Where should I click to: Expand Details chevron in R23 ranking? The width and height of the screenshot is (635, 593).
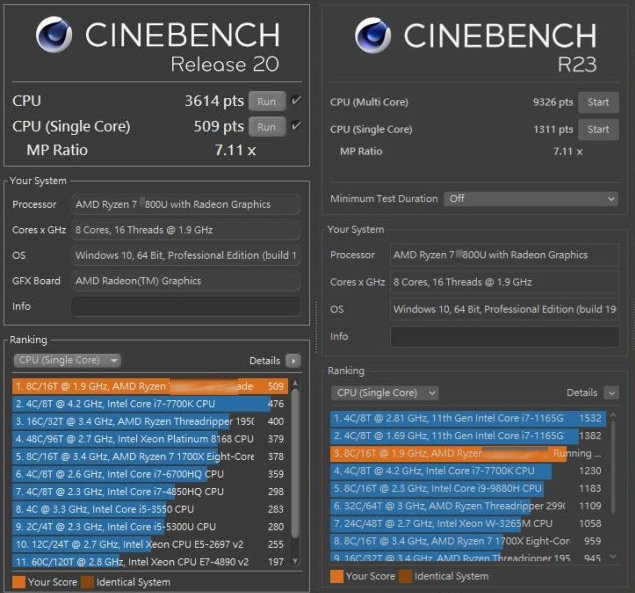click(x=611, y=393)
